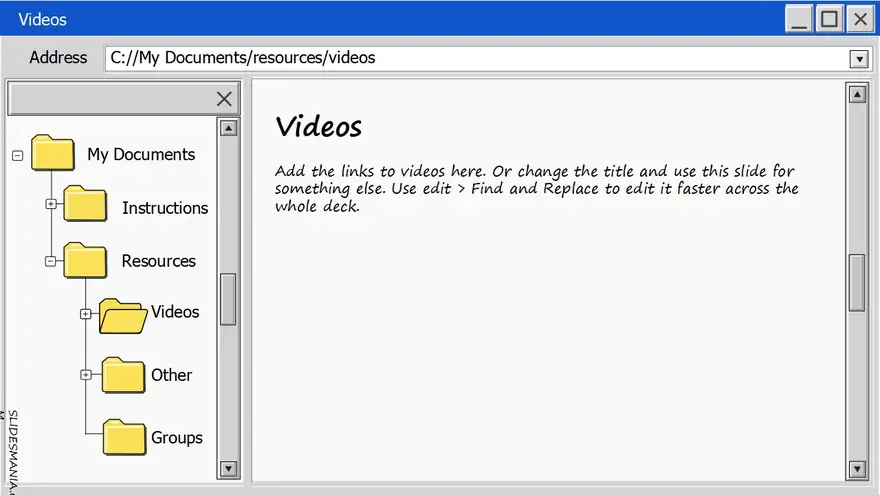Click the Videos window title text
This screenshot has width=880, height=495.
coord(42,20)
